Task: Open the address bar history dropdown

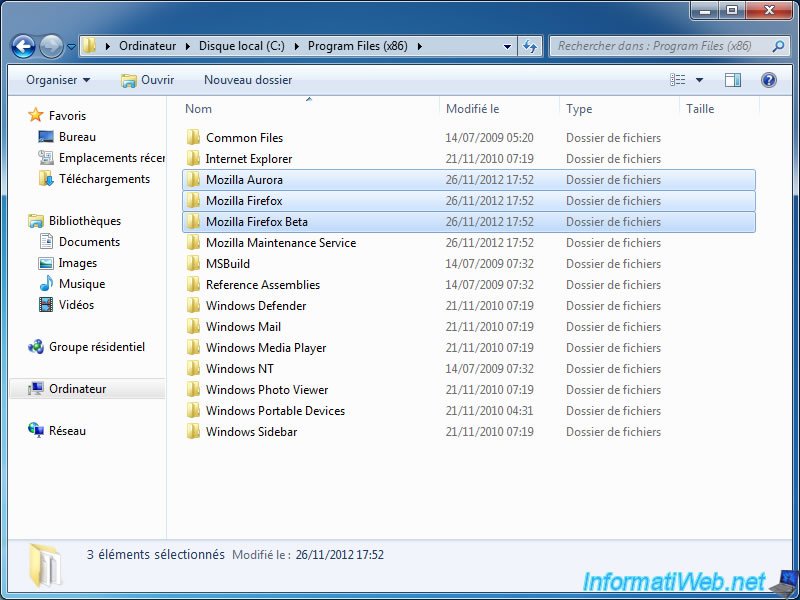Action: tap(507, 46)
